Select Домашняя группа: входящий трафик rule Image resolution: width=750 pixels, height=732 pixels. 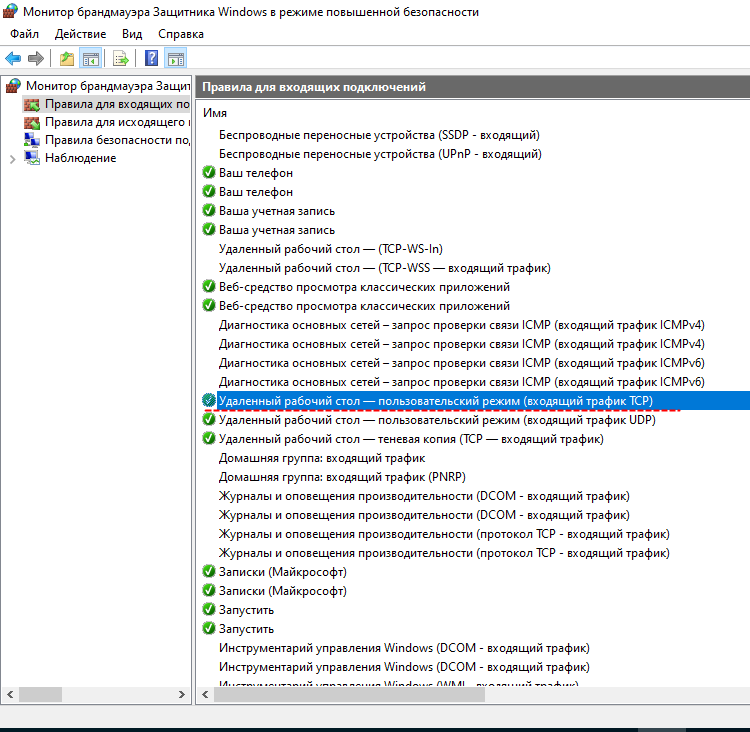coord(322,458)
